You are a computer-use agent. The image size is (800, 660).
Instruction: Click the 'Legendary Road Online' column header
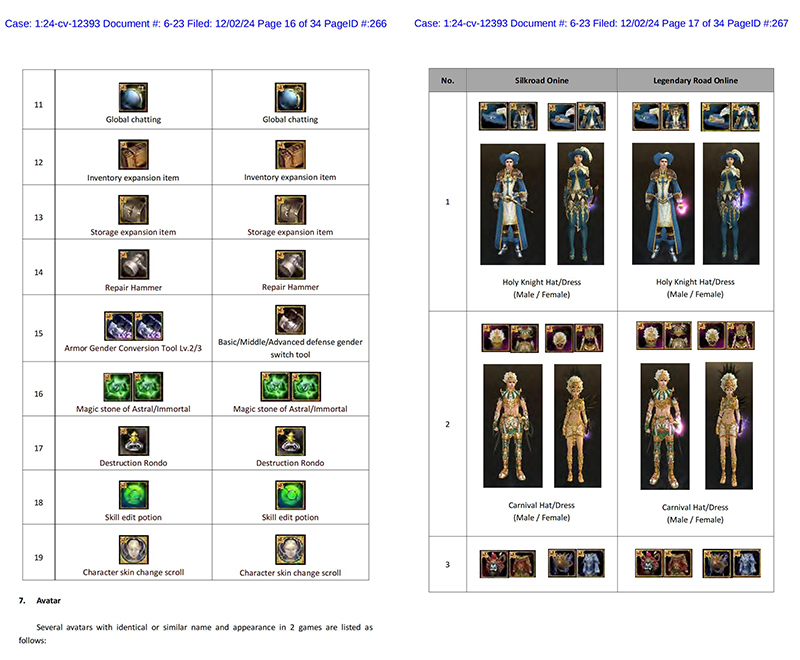(x=695, y=81)
